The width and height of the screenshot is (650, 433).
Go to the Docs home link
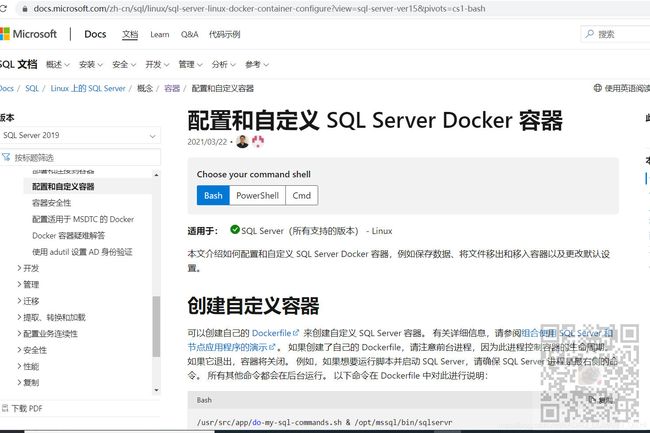(95, 34)
